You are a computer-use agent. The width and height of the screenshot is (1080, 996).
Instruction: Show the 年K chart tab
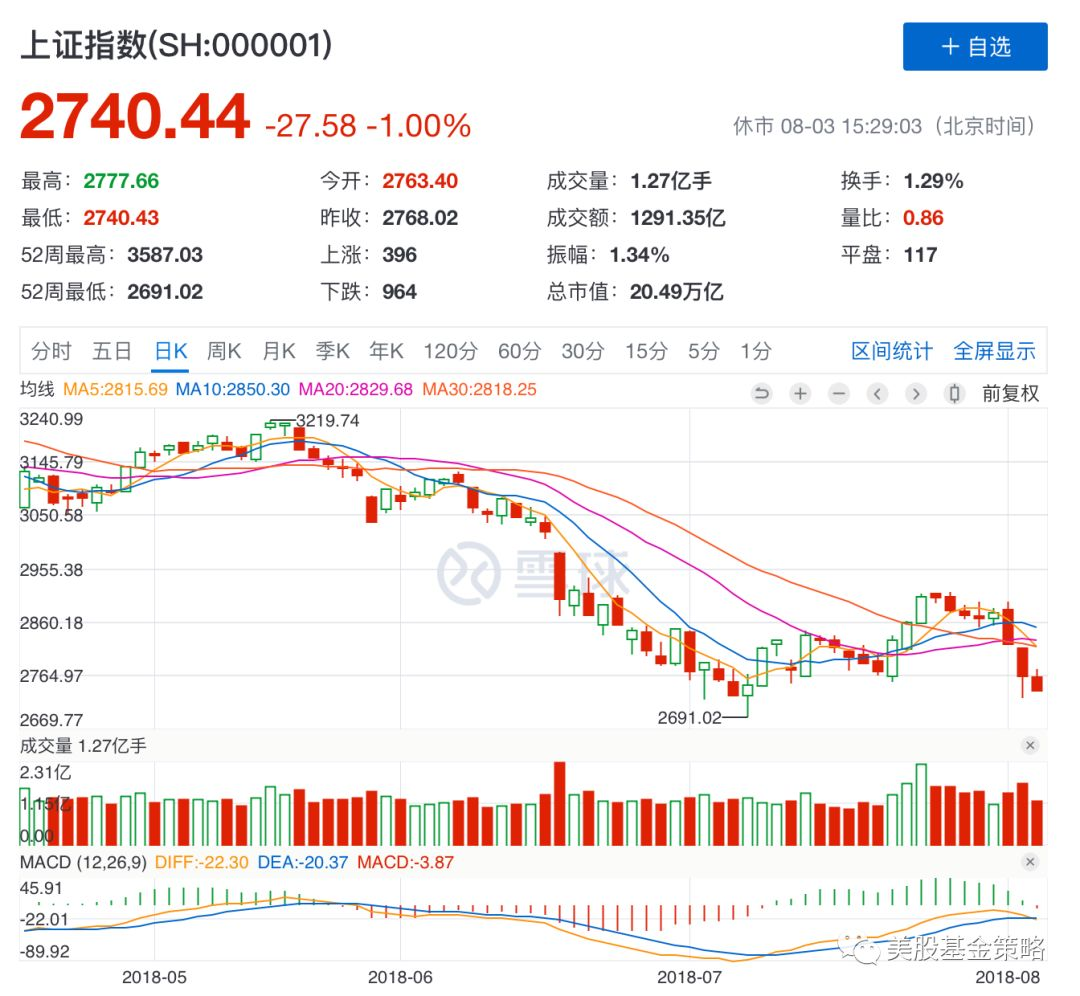(386, 351)
